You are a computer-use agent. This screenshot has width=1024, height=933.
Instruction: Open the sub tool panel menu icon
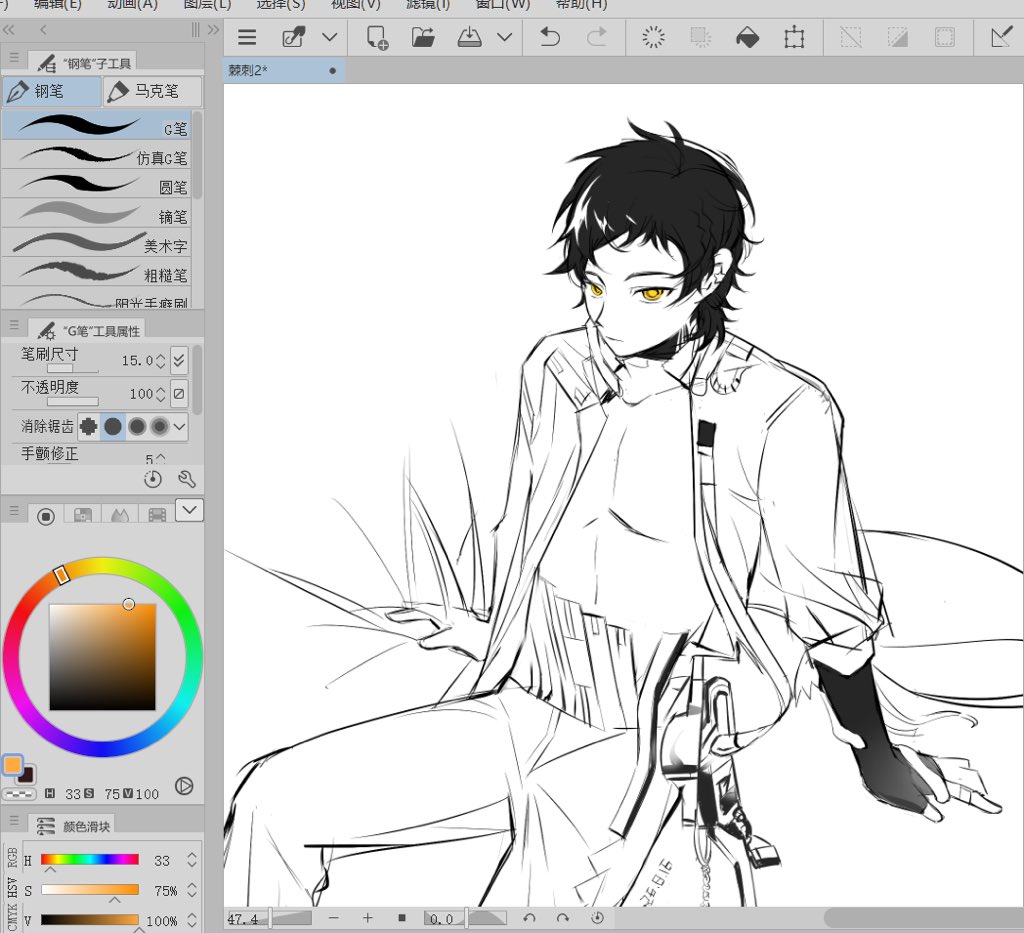[14, 57]
